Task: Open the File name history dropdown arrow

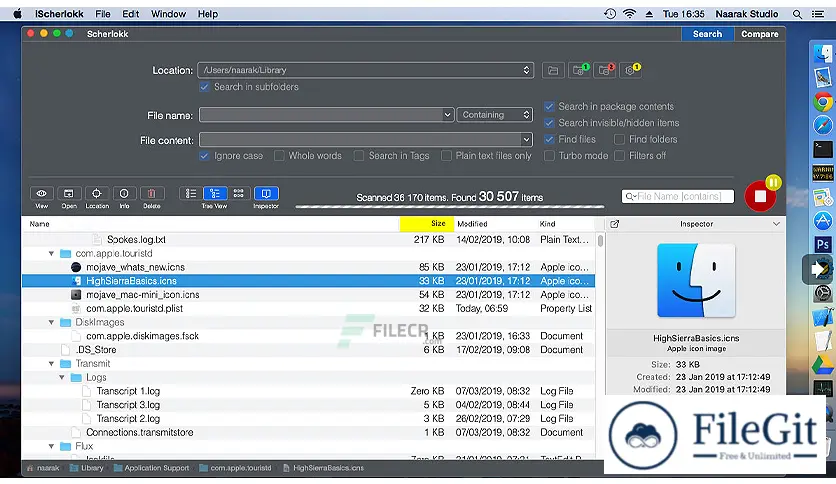Action: point(447,115)
